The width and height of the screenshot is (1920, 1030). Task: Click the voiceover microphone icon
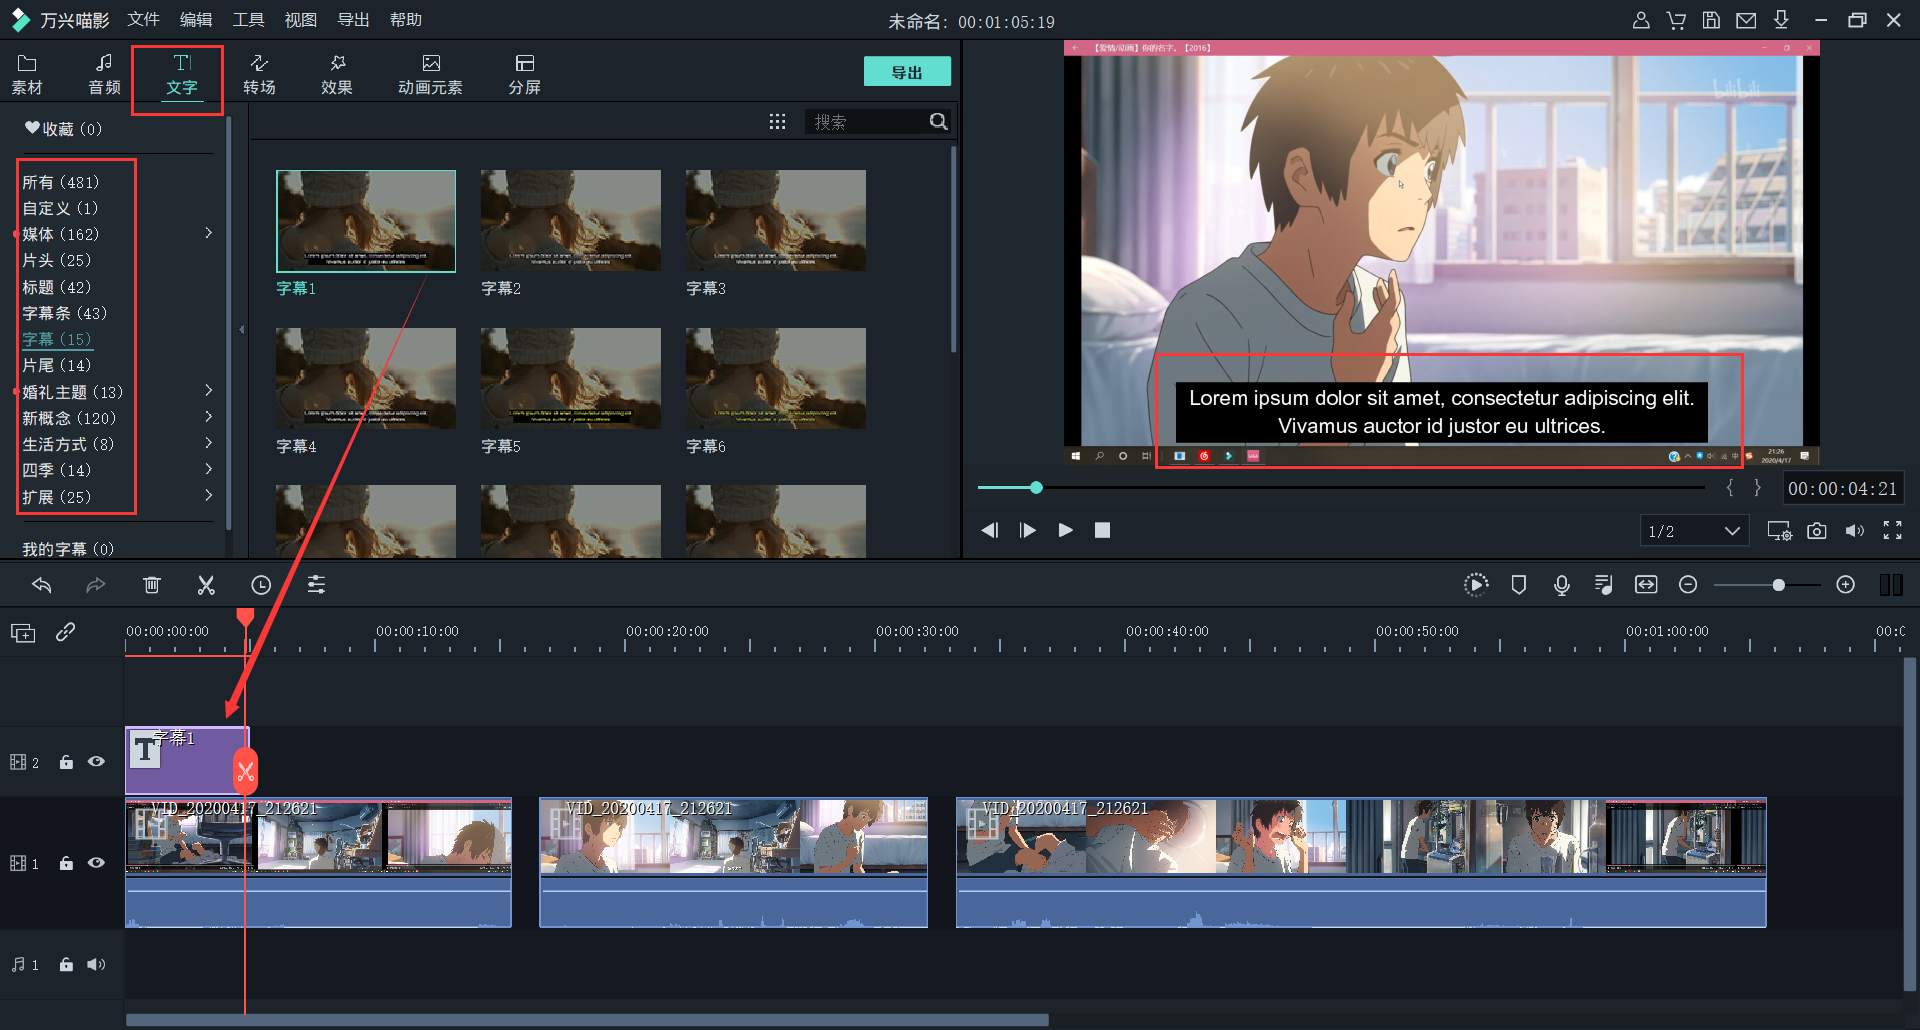[x=1561, y=585]
